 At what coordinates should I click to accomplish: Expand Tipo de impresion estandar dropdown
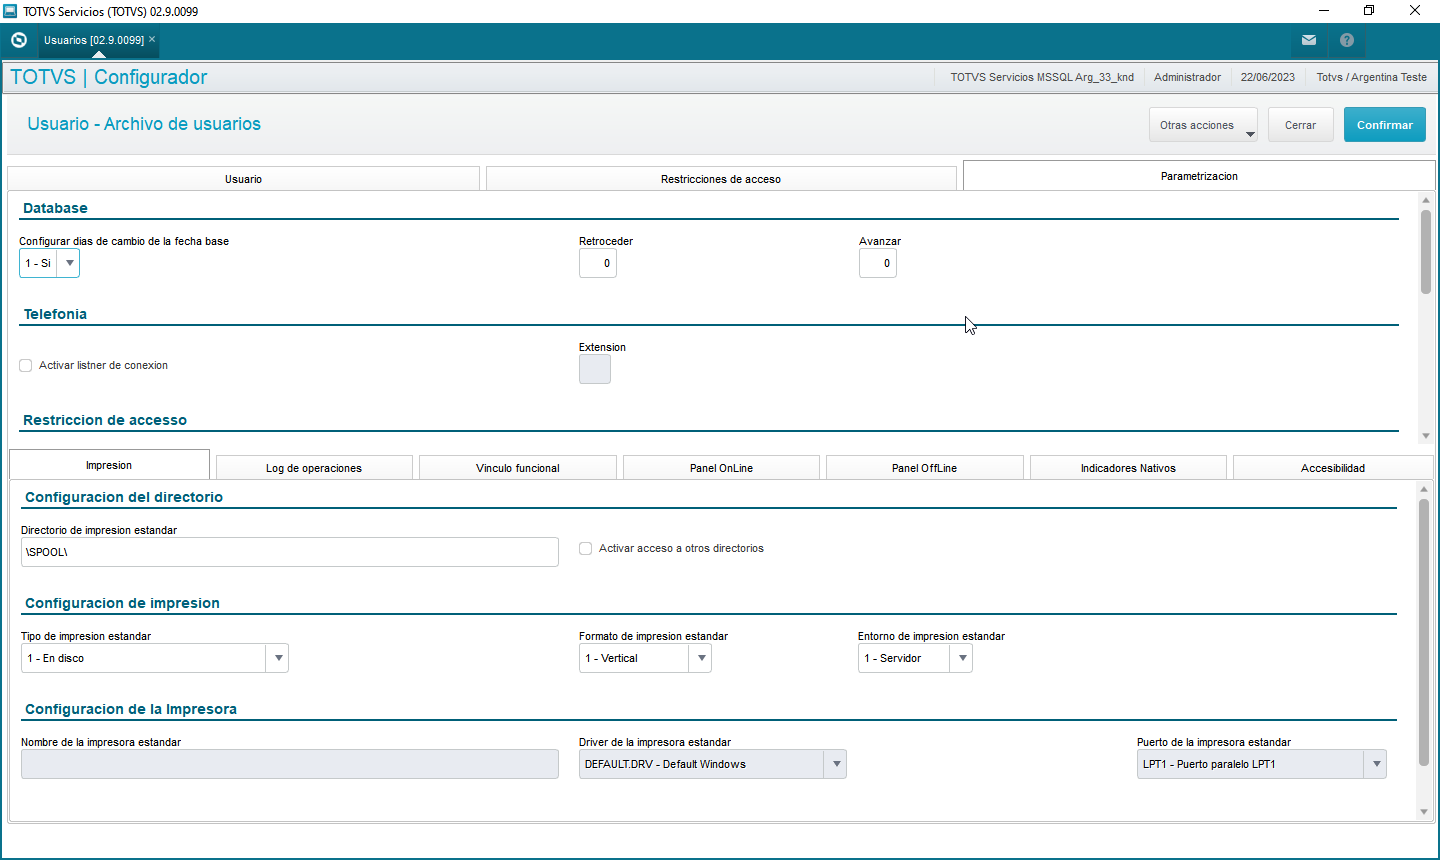tap(278, 658)
